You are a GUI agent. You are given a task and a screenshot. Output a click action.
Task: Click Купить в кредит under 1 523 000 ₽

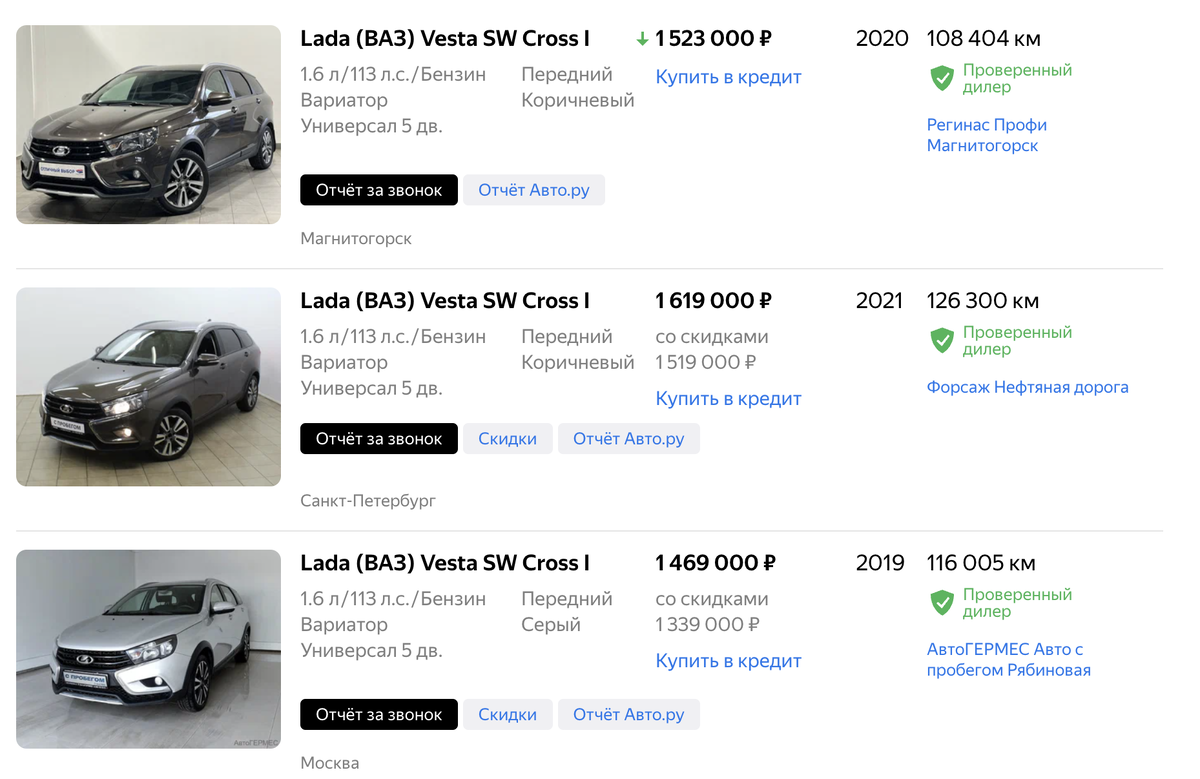(728, 77)
